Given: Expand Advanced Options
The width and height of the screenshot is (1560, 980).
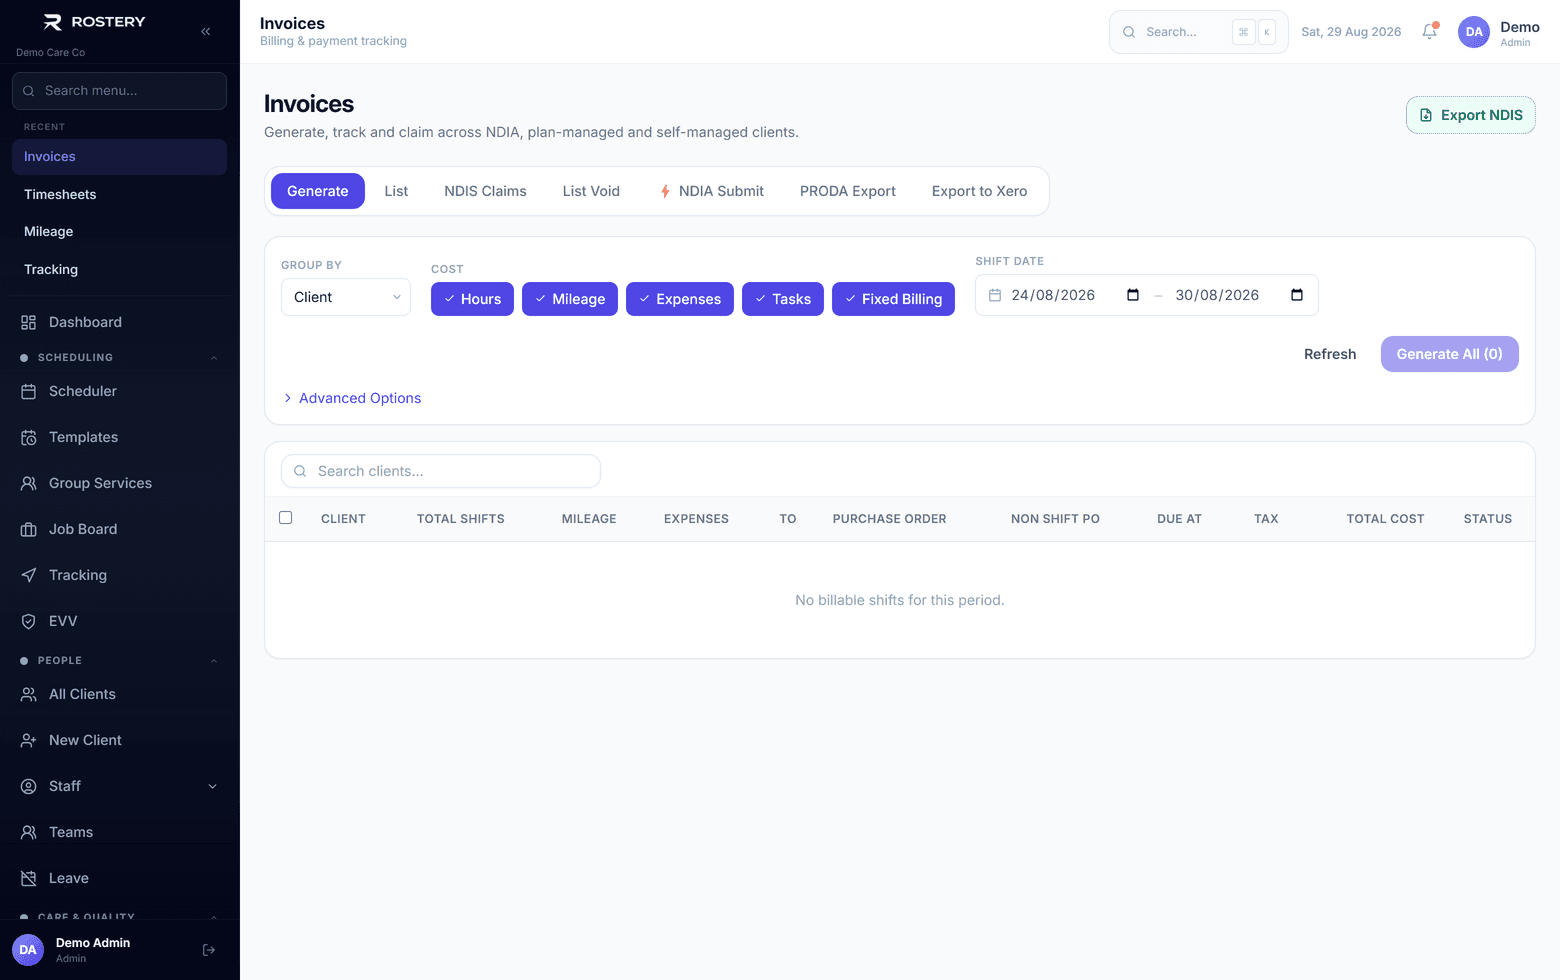Looking at the screenshot, I should (x=352, y=398).
